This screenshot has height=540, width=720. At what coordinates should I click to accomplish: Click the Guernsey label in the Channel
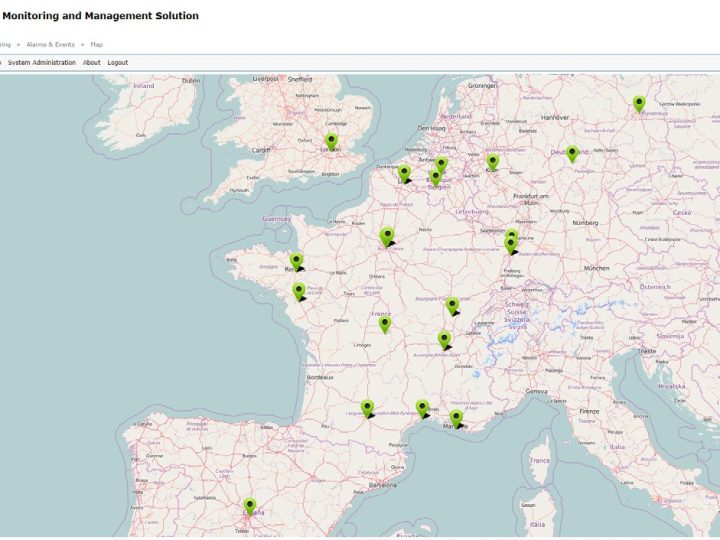[x=277, y=219]
